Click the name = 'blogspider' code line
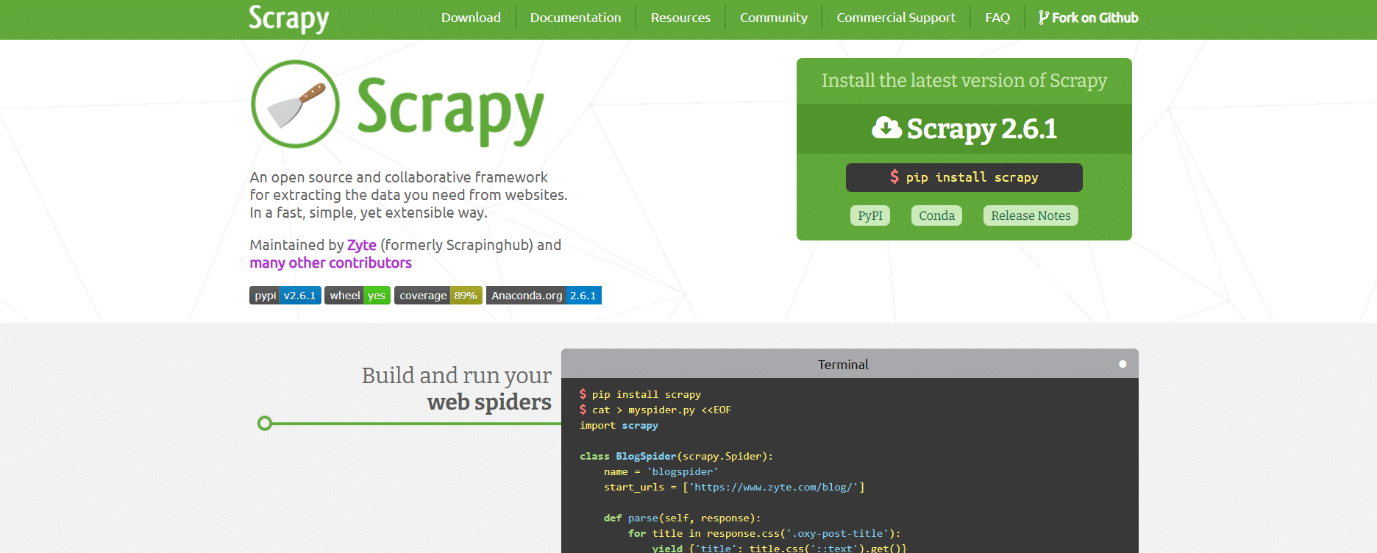This screenshot has width=1377, height=553. pyautogui.click(x=661, y=472)
